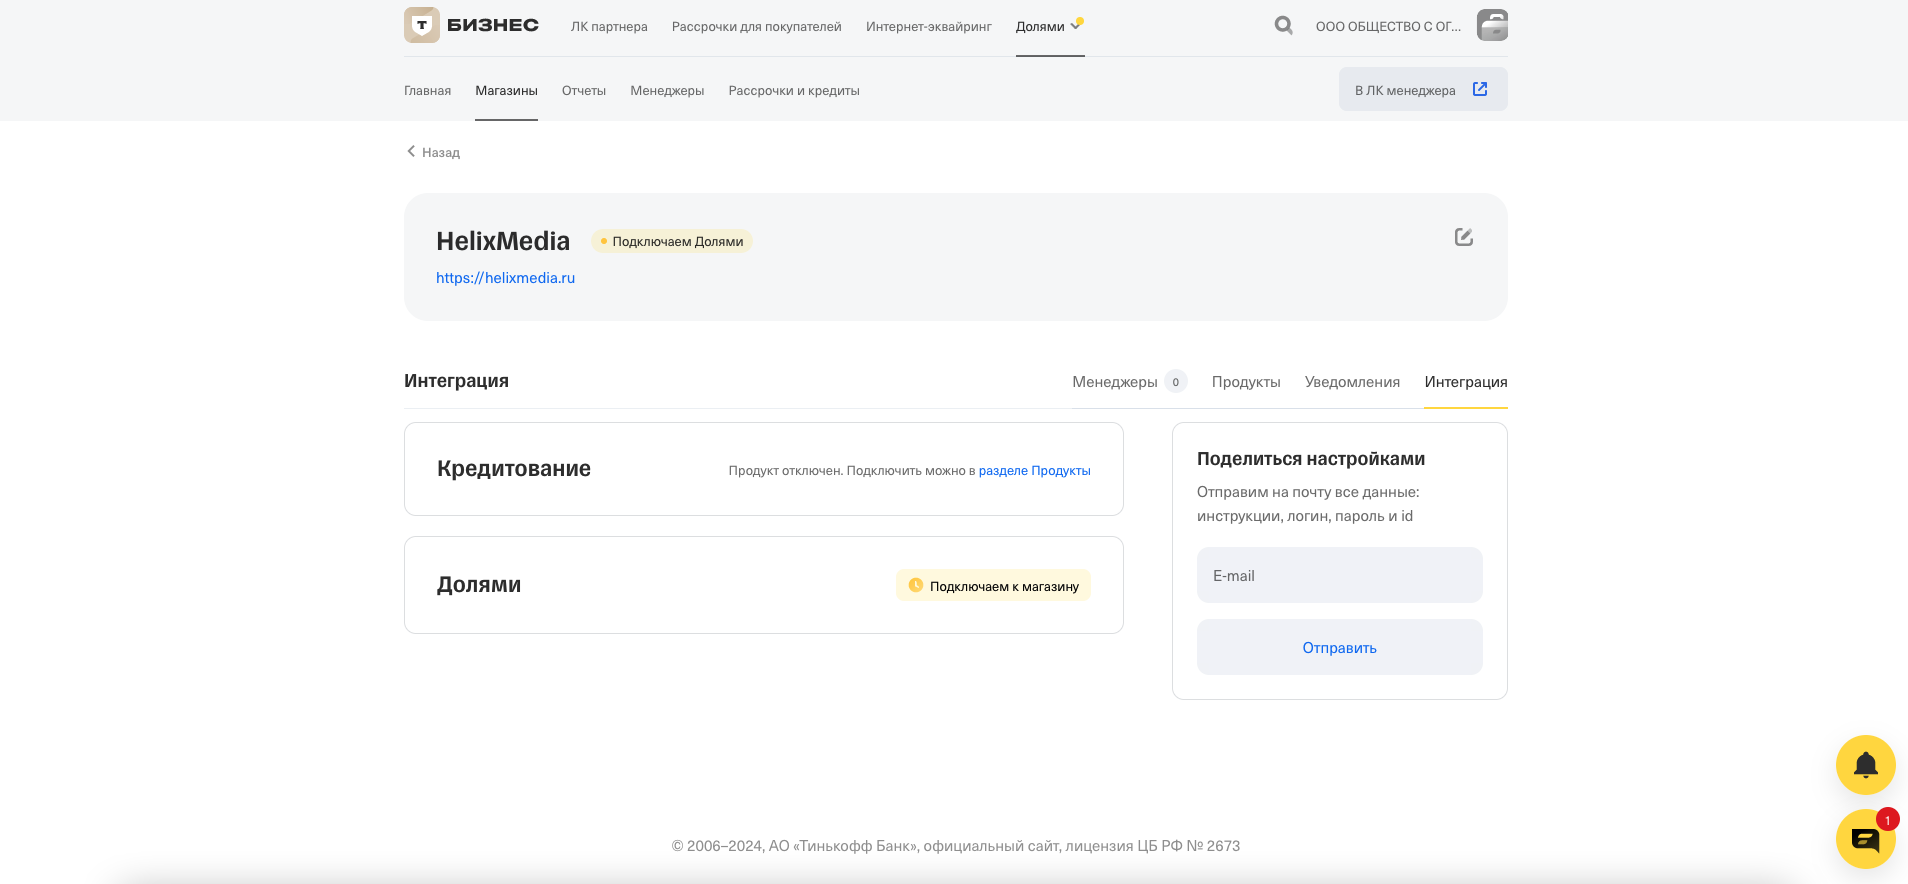Click the external link icon near manager cabinet
This screenshot has width=1908, height=884.
1480,89
